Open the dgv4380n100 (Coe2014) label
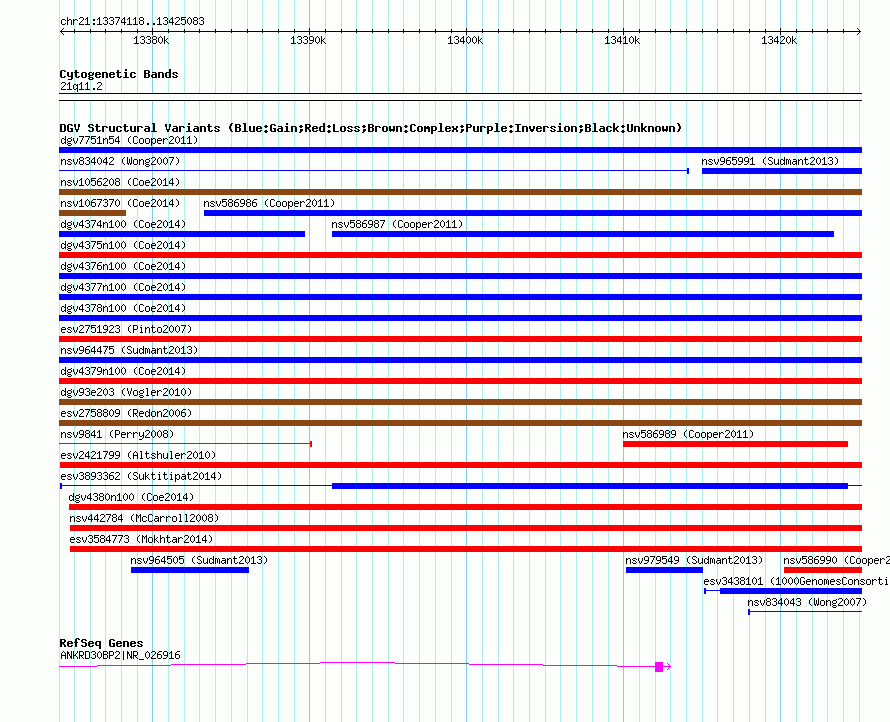890x722 pixels. click(131, 497)
